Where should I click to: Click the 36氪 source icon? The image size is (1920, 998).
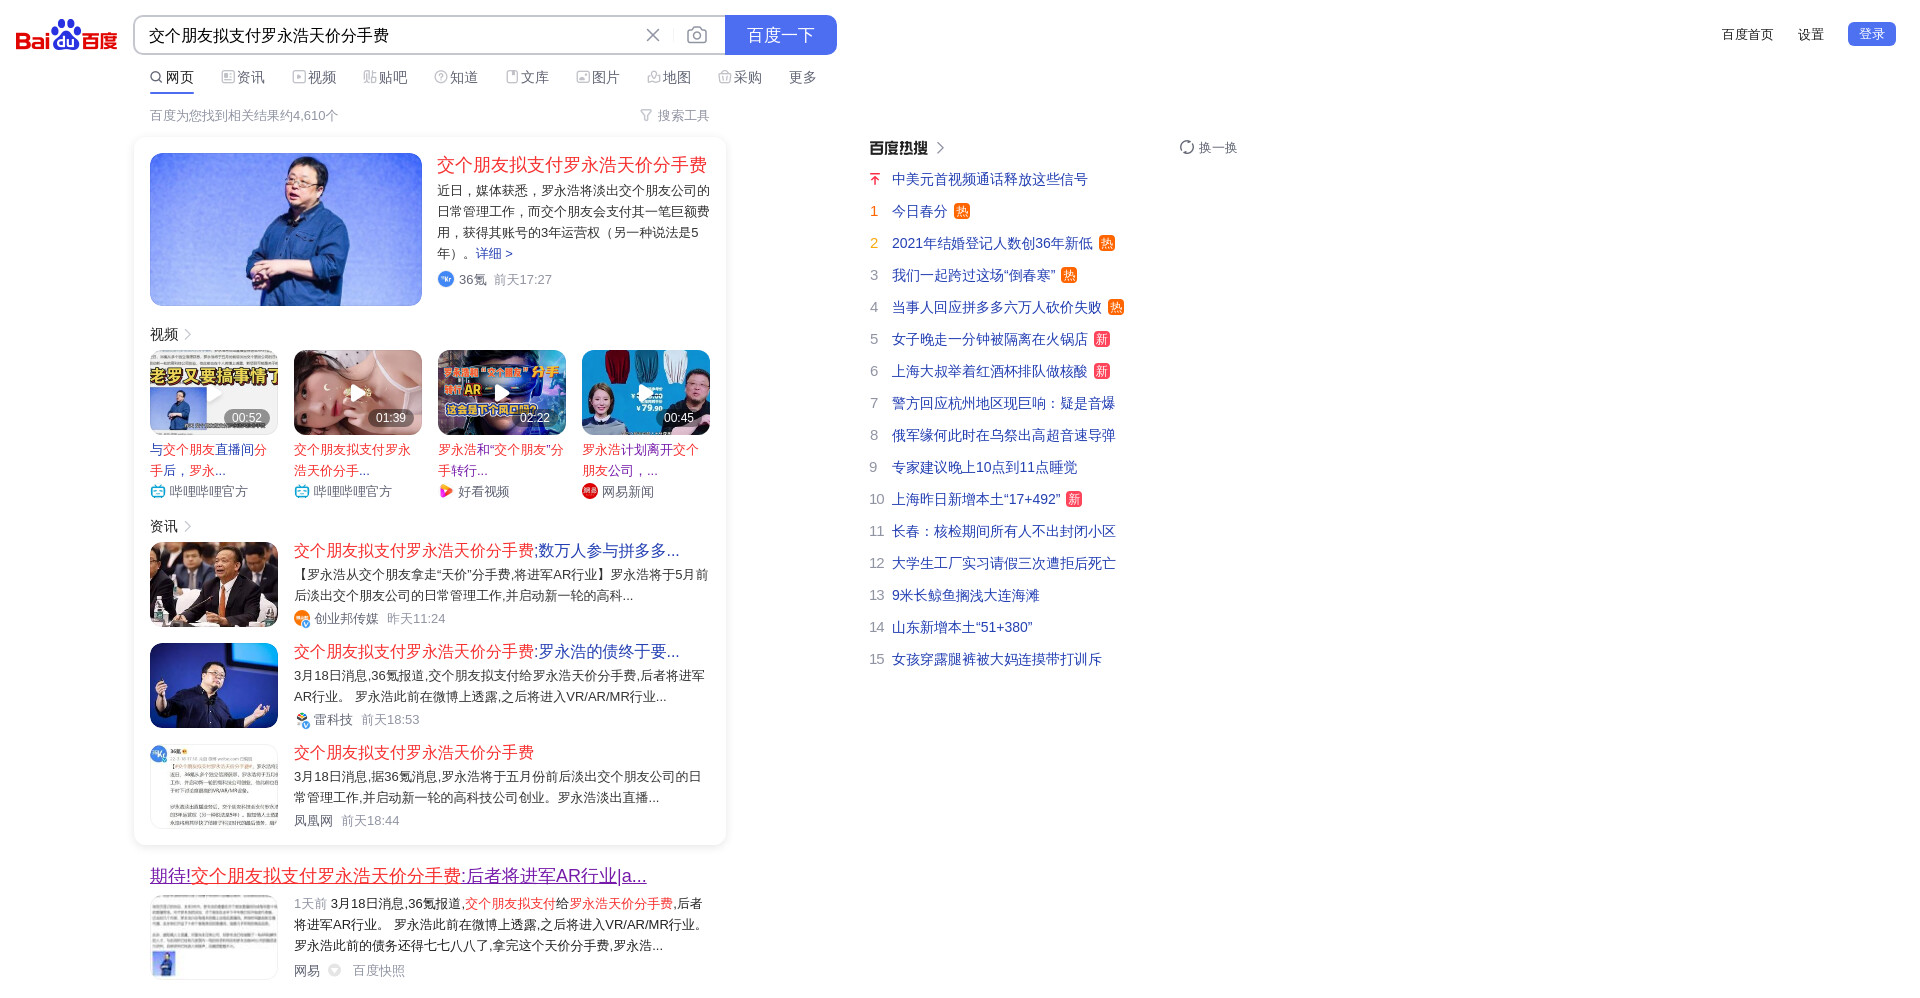446,279
